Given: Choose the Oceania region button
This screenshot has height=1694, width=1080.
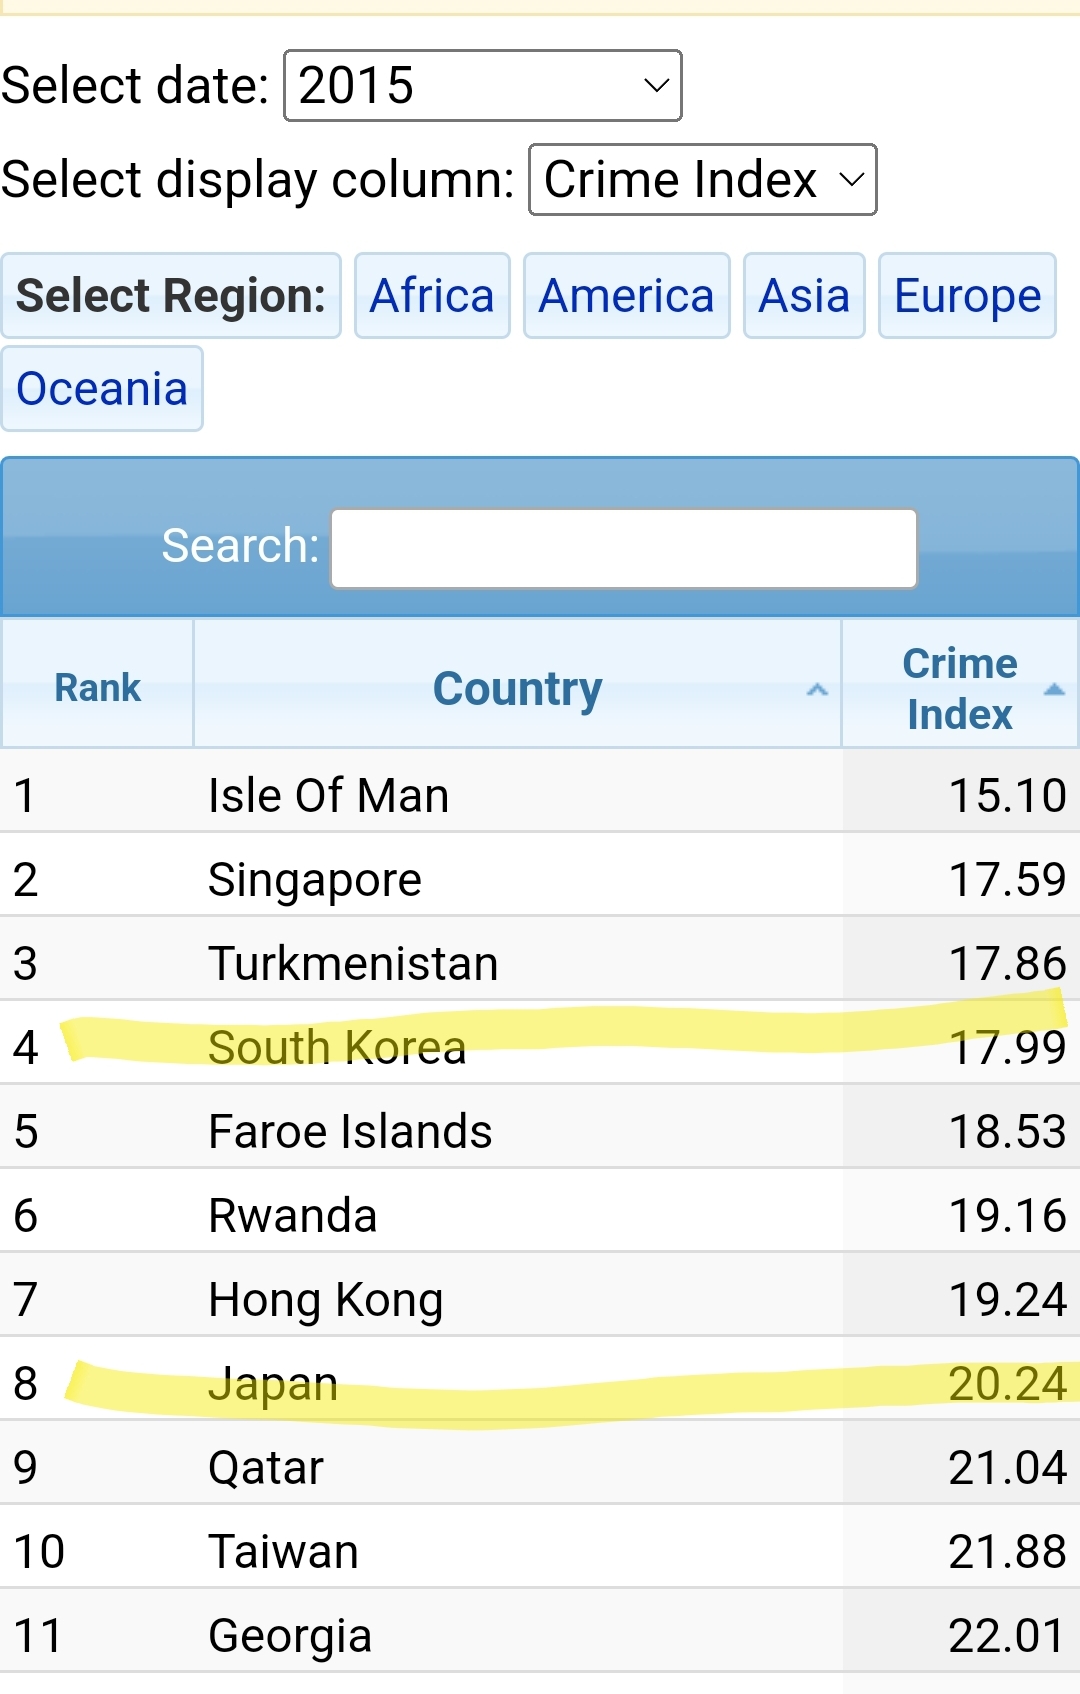Looking at the screenshot, I should pyautogui.click(x=102, y=389).
